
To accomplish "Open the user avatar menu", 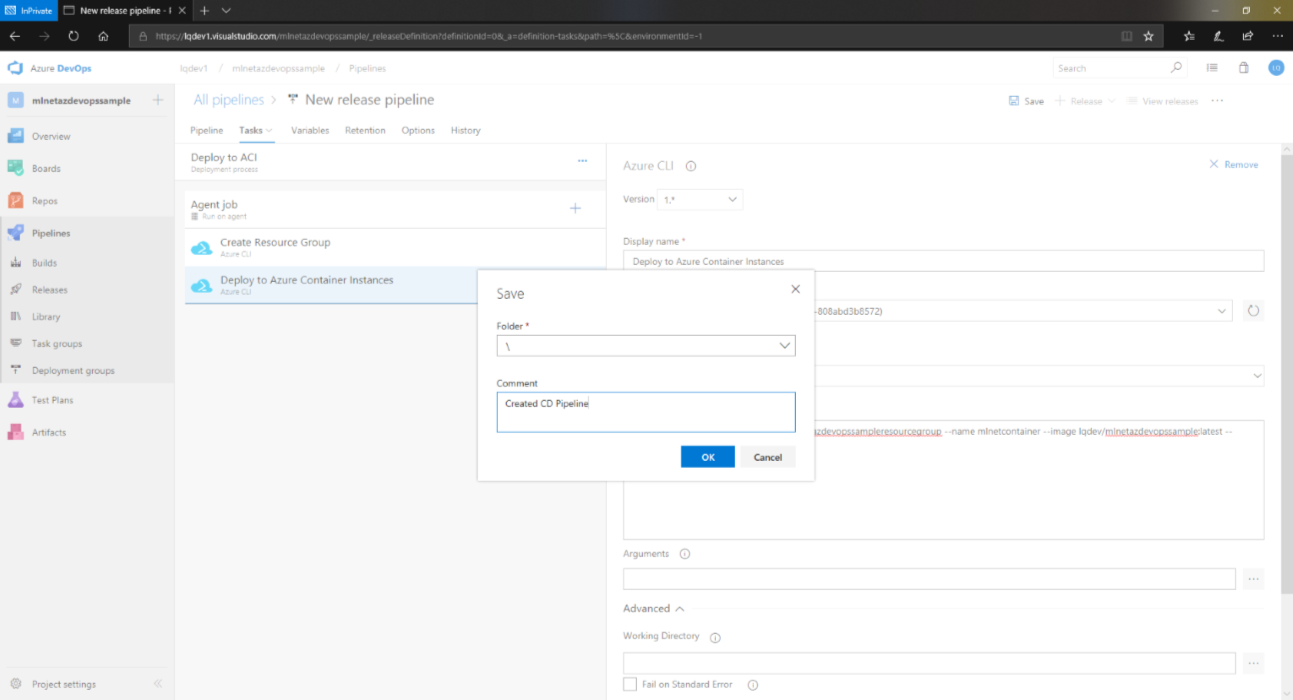I will (1276, 68).
